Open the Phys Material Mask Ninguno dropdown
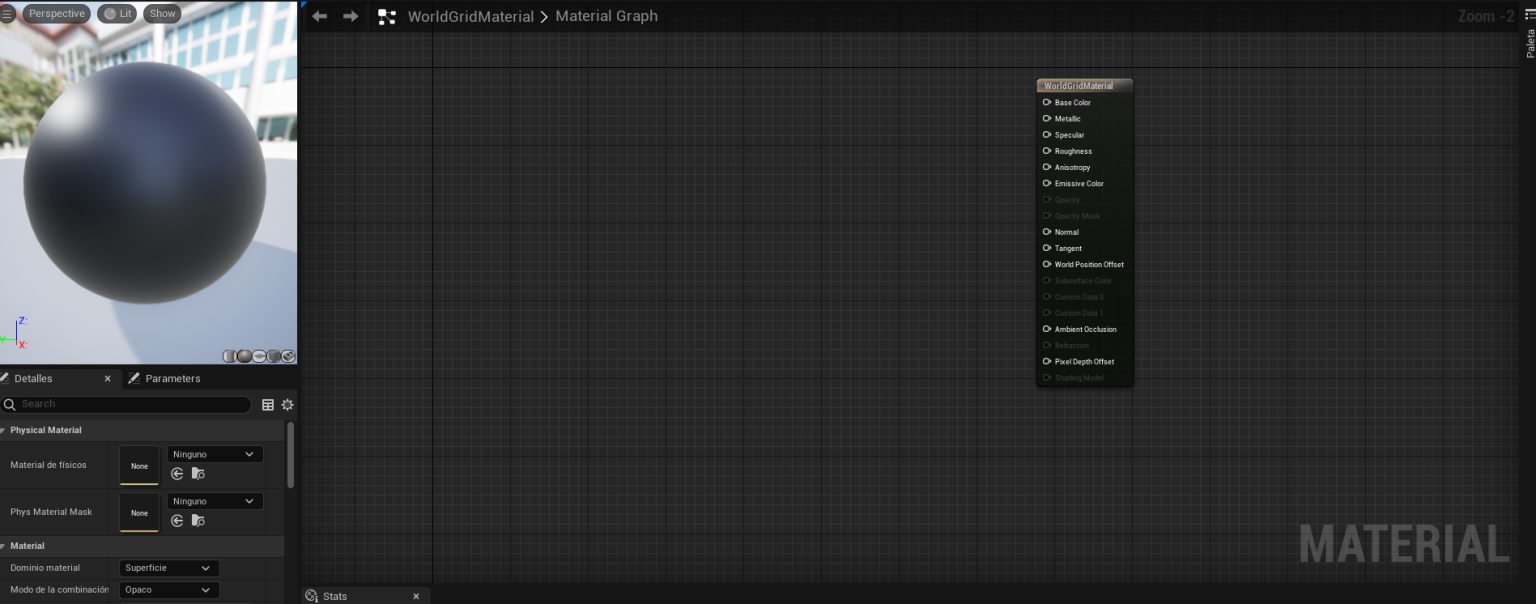Image resolution: width=1536 pixels, height=604 pixels. tap(215, 501)
